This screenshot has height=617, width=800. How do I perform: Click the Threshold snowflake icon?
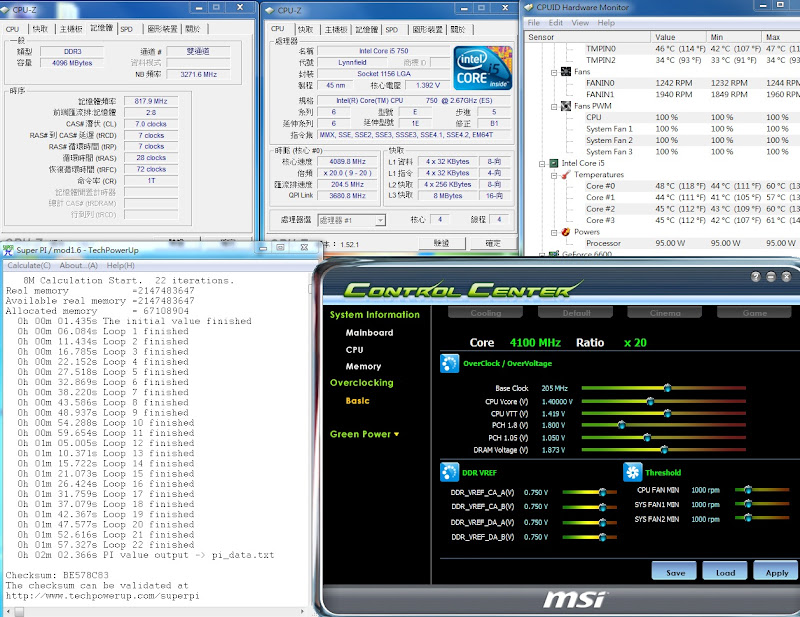coord(633,472)
